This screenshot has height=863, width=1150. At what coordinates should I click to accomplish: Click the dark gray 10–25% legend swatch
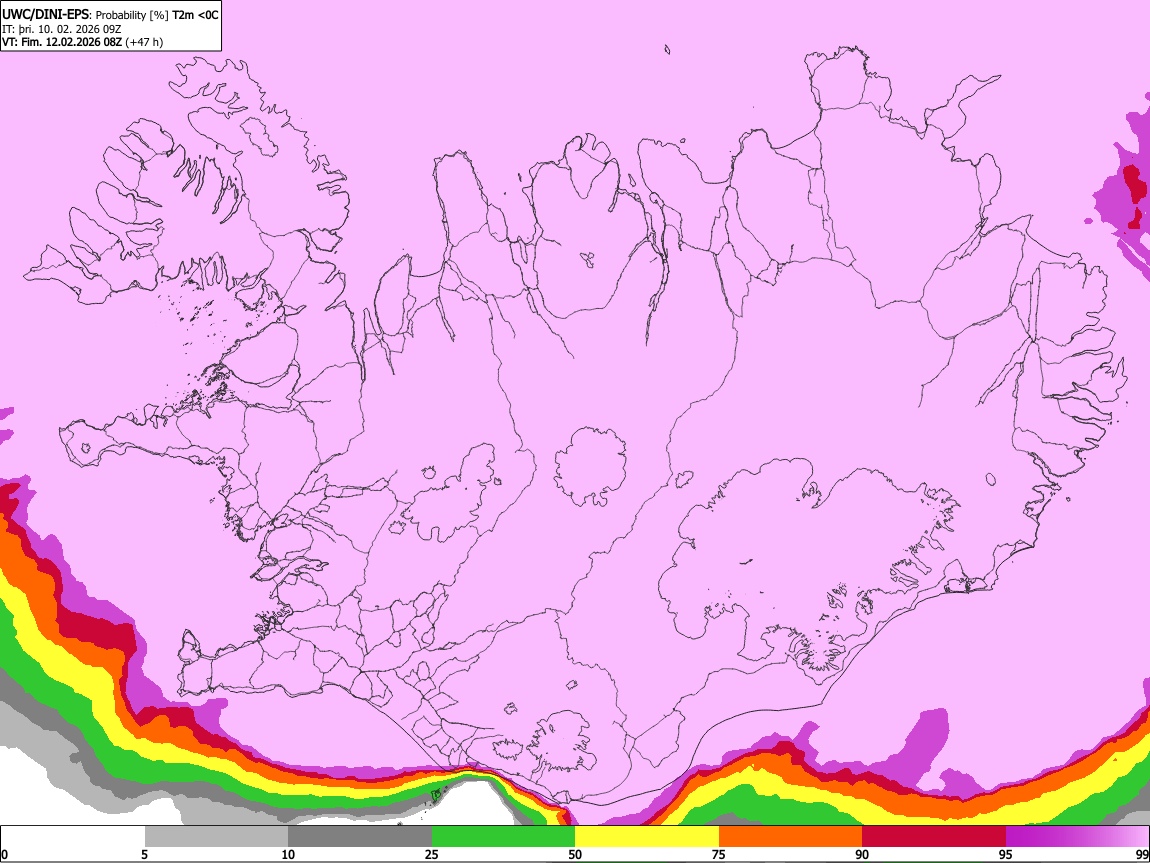pyautogui.click(x=360, y=837)
